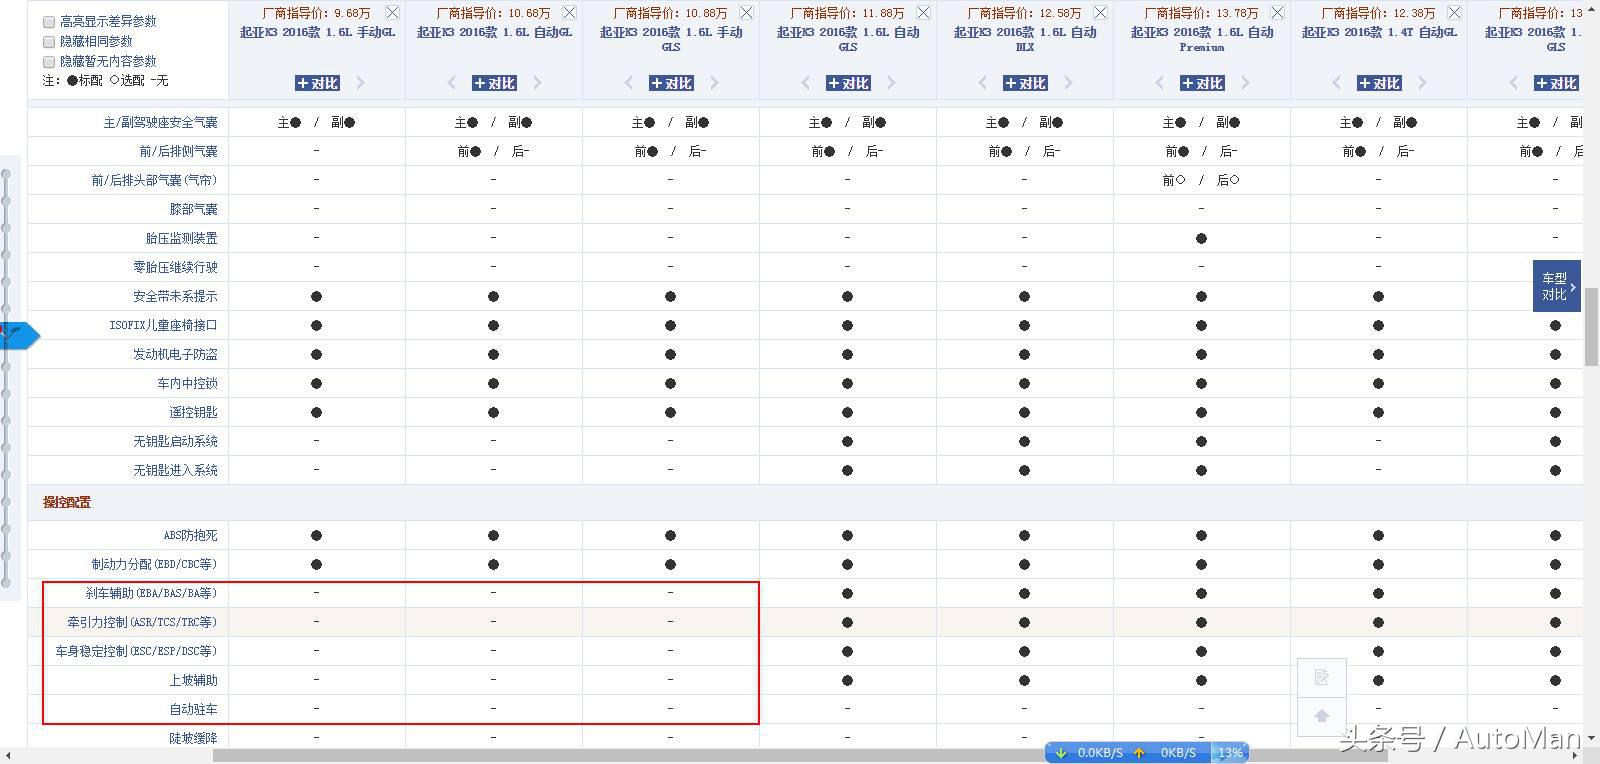Viewport: 1600px width, 764px height.
Task: Add 12.38万 1.4T 自动GL to 对比
Action: coord(1379,83)
